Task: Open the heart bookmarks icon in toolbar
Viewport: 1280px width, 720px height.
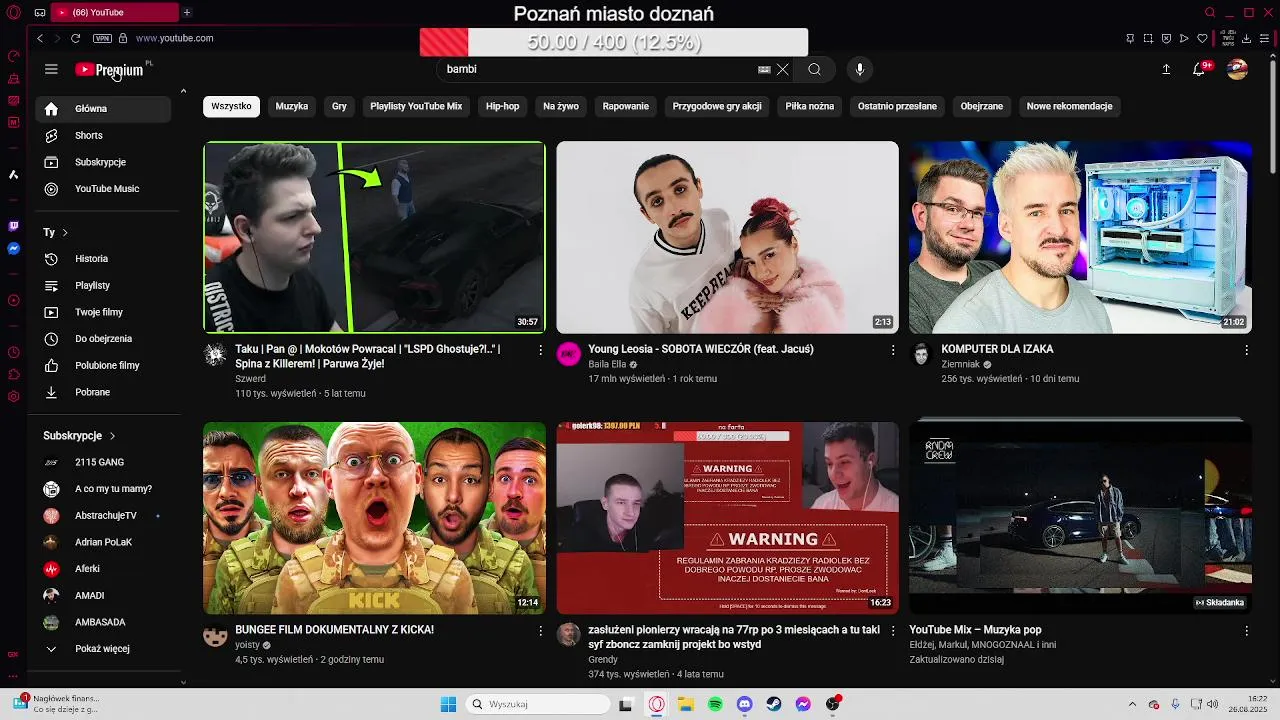Action: coord(1202,38)
